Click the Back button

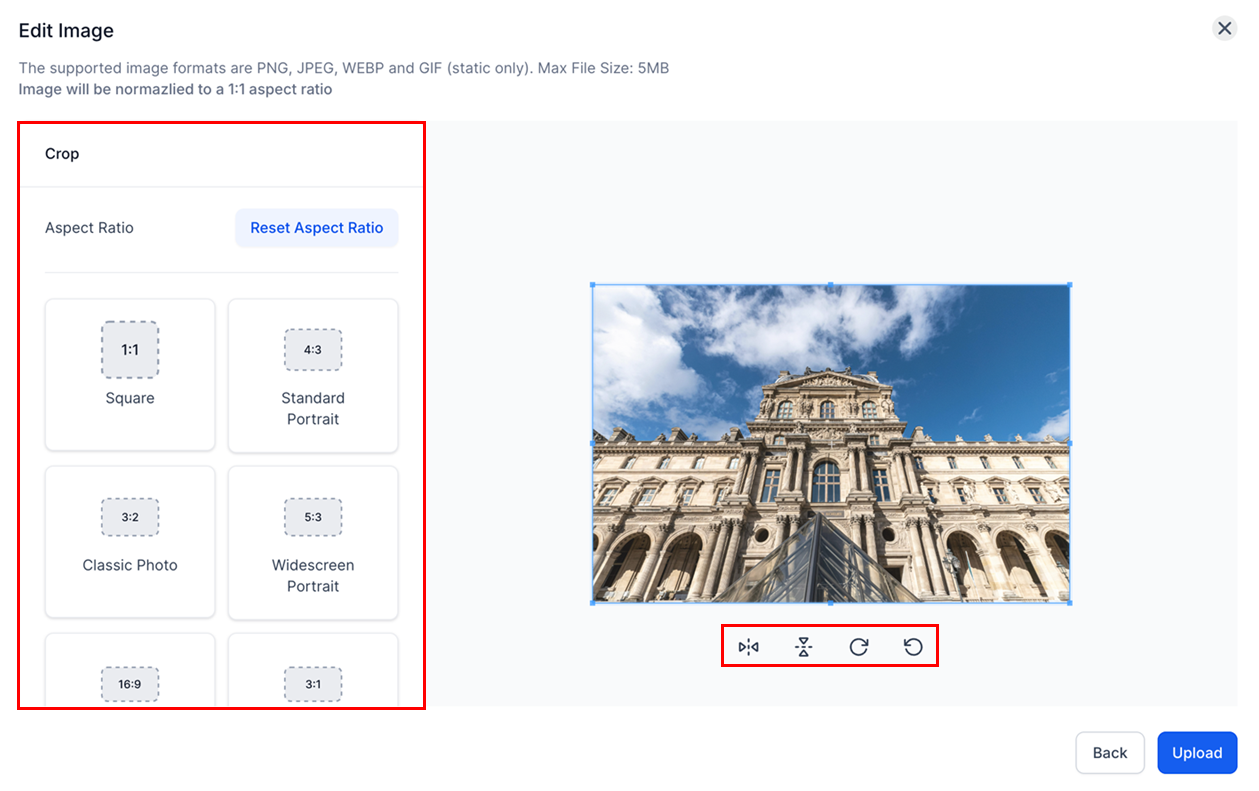click(1110, 753)
